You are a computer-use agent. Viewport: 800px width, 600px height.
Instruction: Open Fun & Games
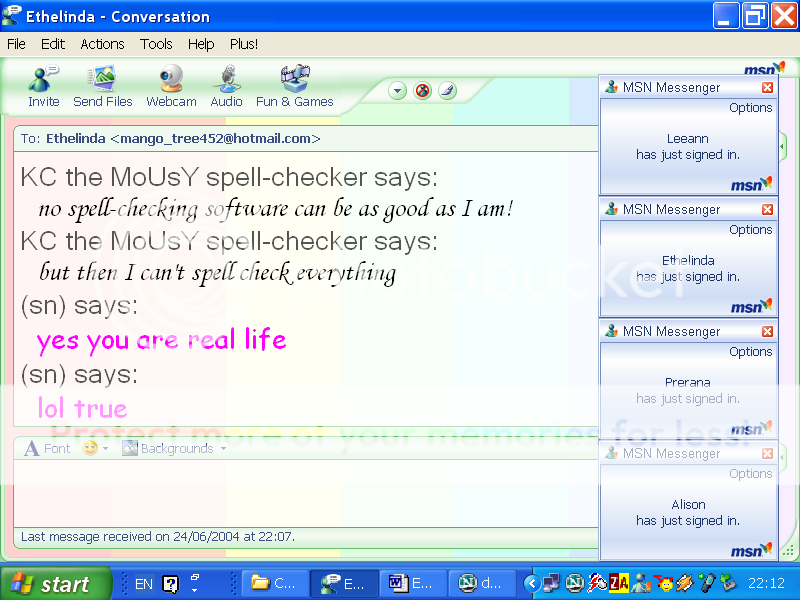tap(294, 84)
